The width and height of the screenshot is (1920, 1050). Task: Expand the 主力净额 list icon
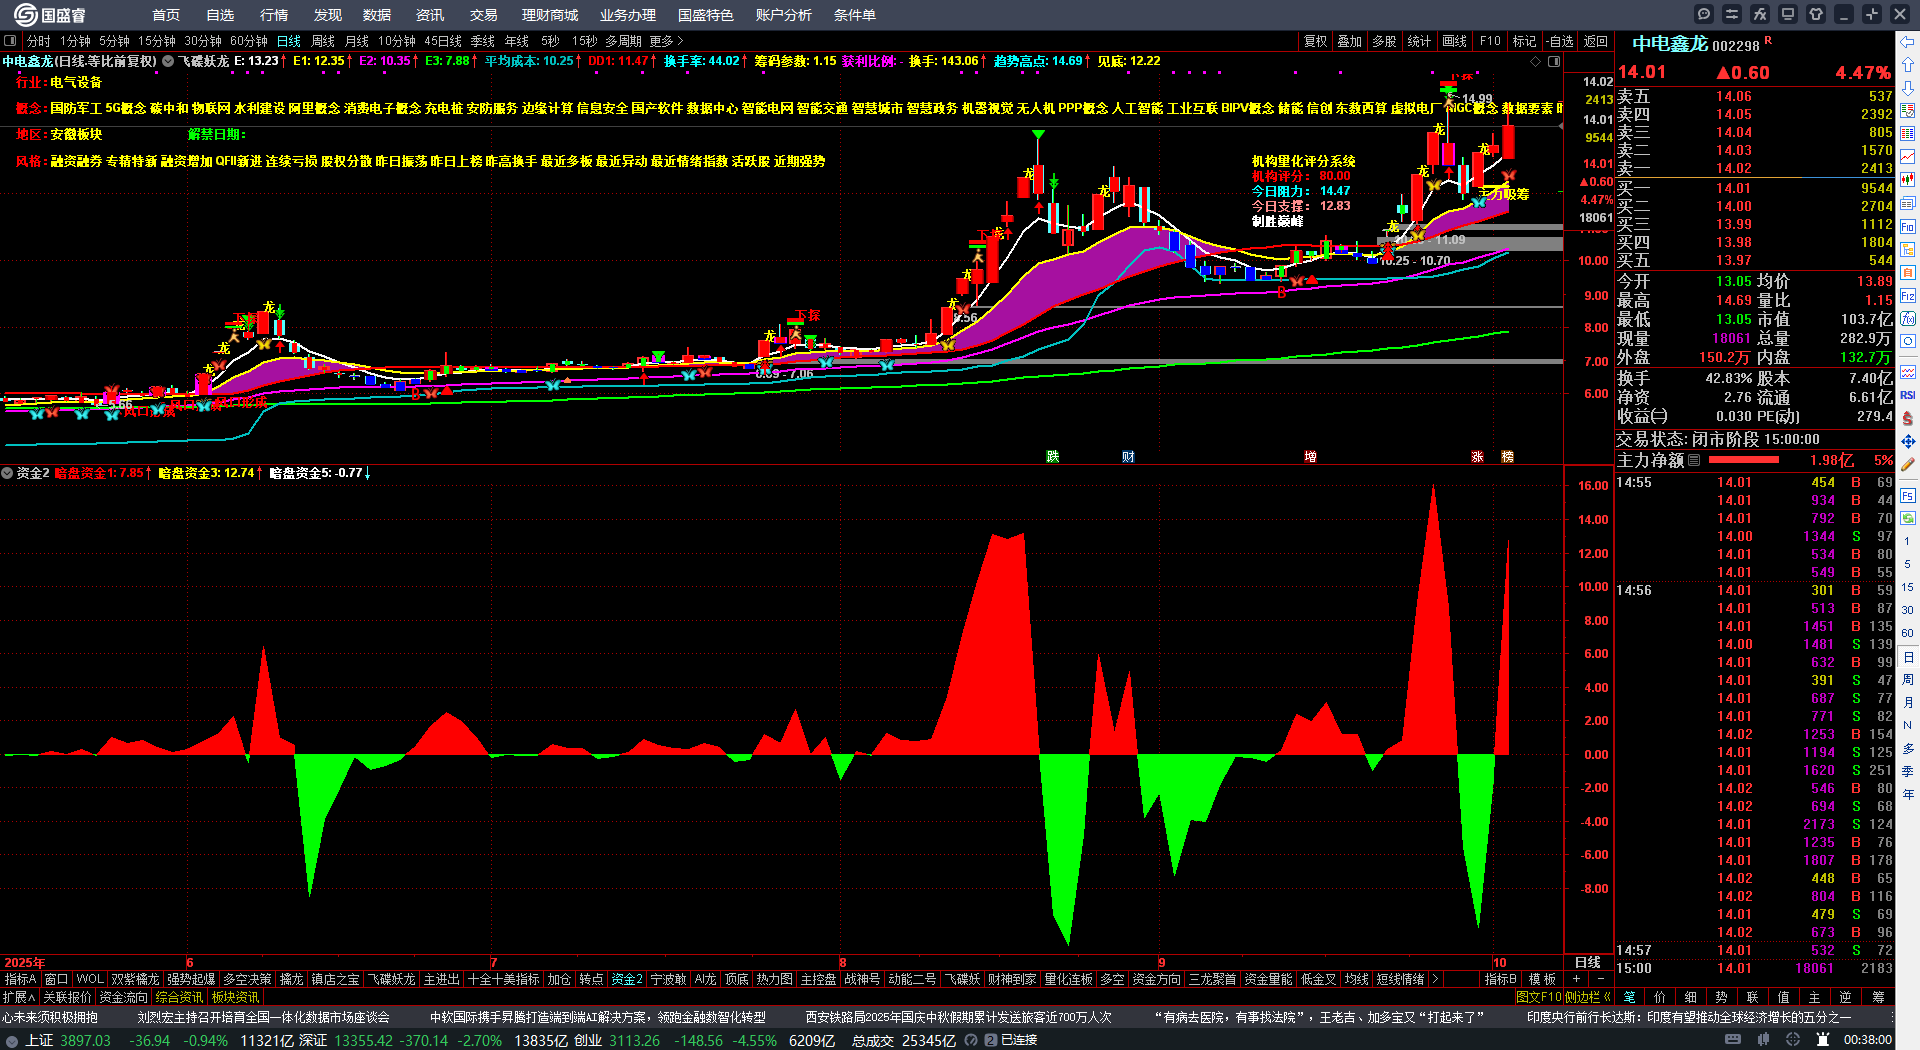(1694, 461)
